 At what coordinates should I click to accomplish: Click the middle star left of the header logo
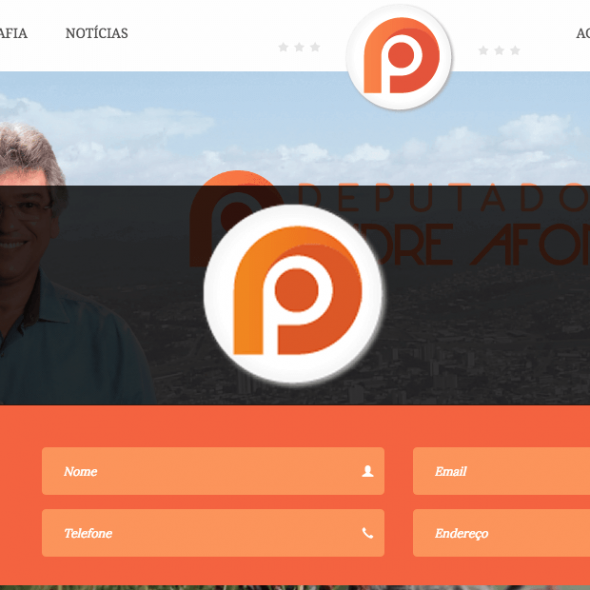pyautogui.click(x=300, y=47)
